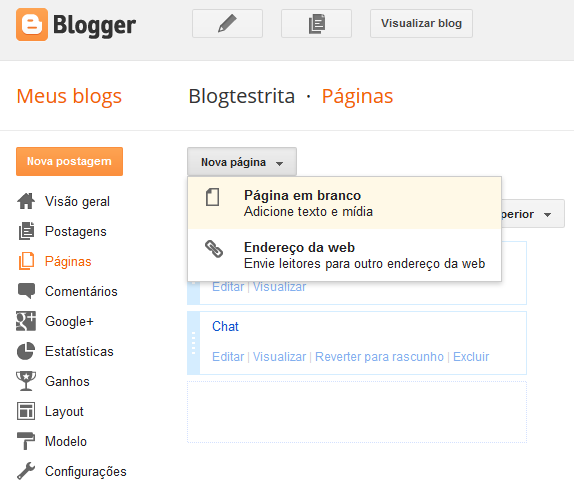Open Configurações in sidebar
574x487 pixels.
pos(86,472)
